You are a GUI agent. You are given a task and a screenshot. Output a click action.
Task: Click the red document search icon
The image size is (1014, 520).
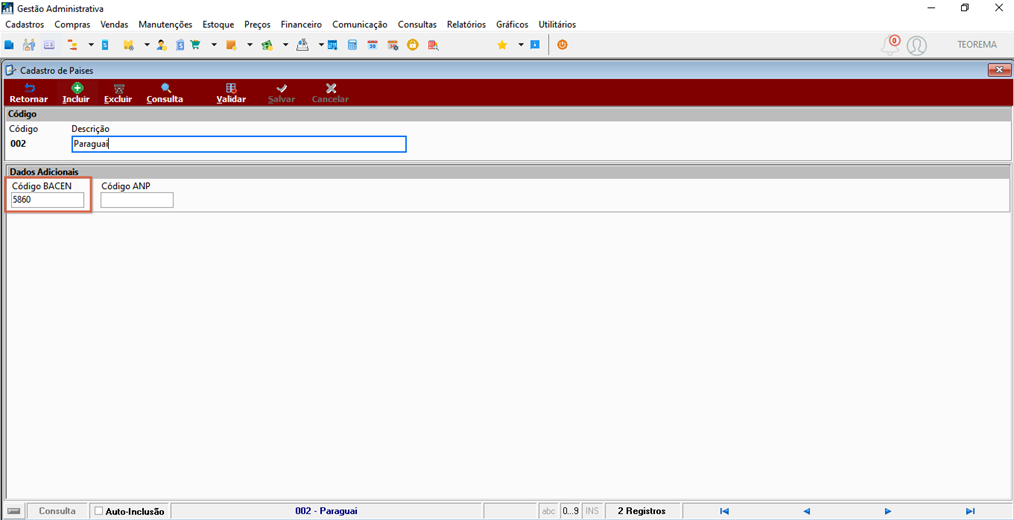click(x=433, y=45)
